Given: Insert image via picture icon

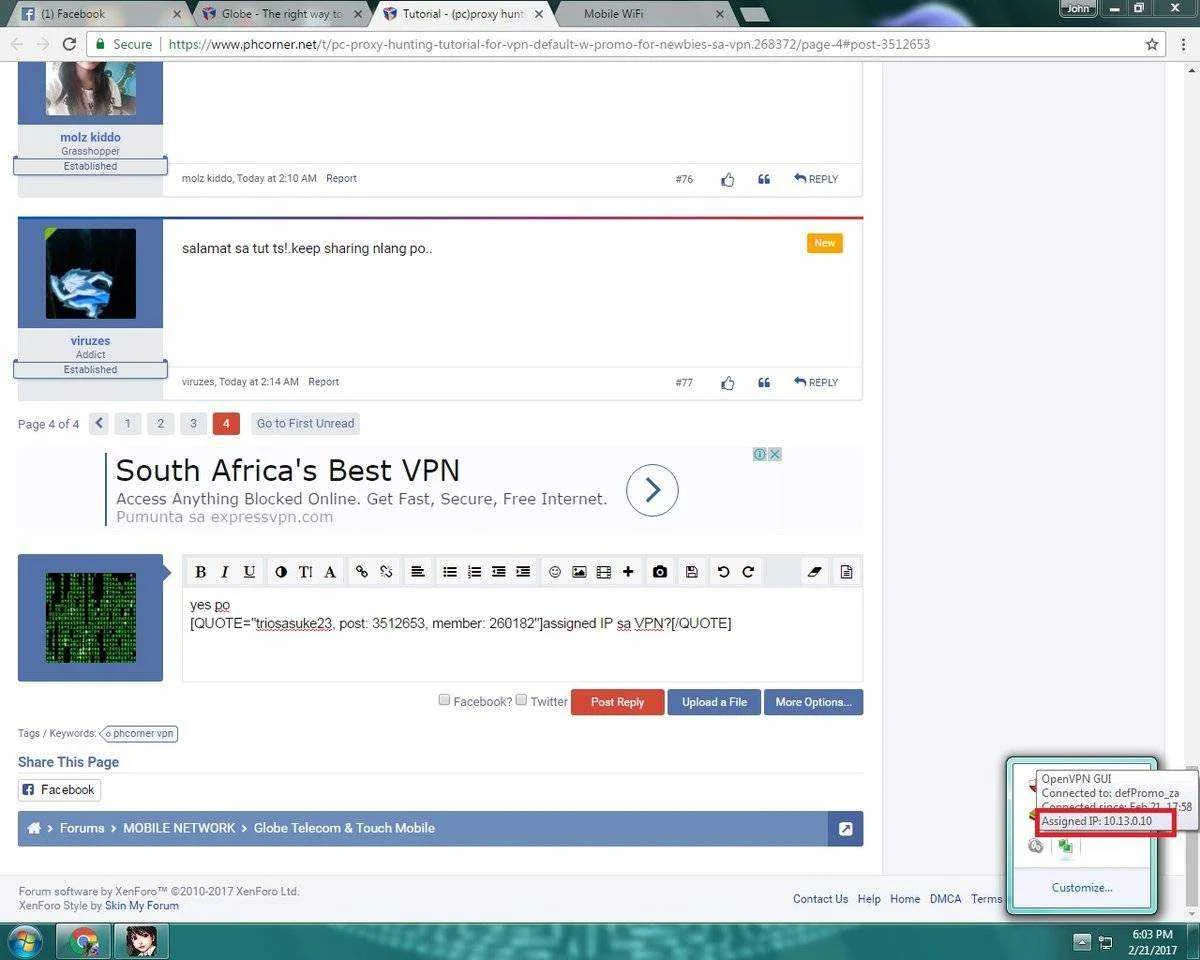Looking at the screenshot, I should [579, 572].
